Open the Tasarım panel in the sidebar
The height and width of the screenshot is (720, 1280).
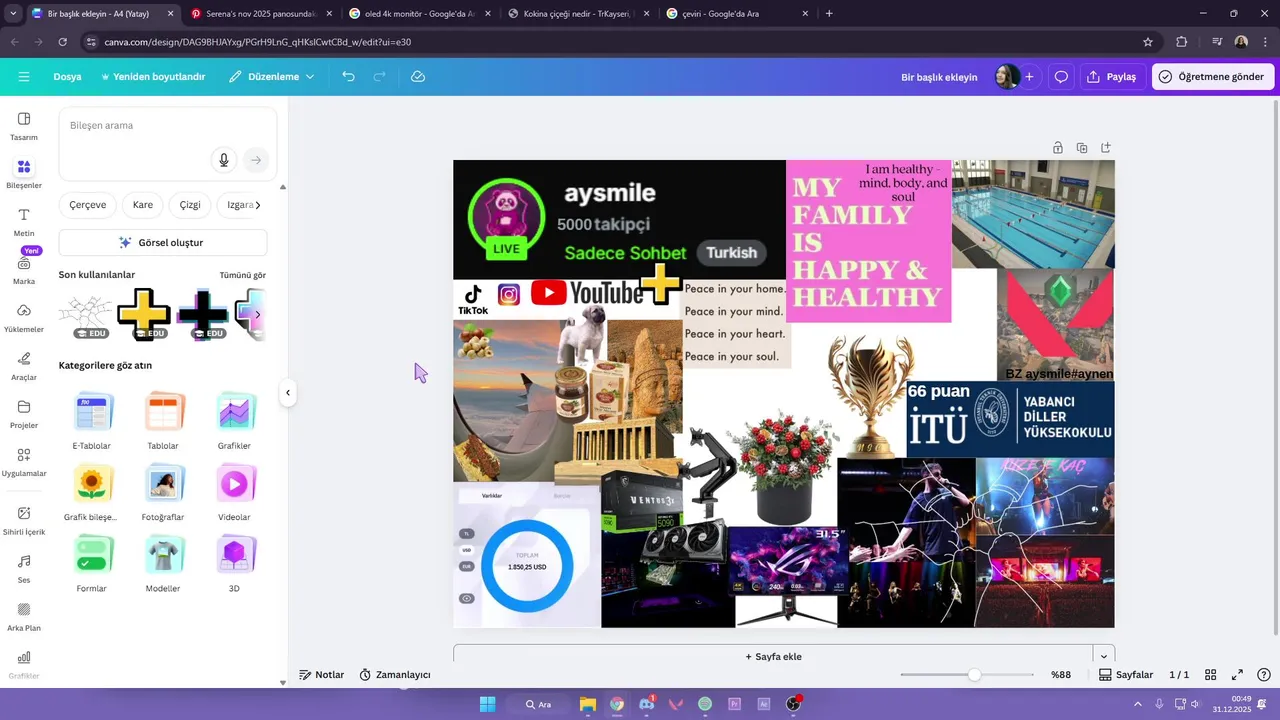click(24, 126)
